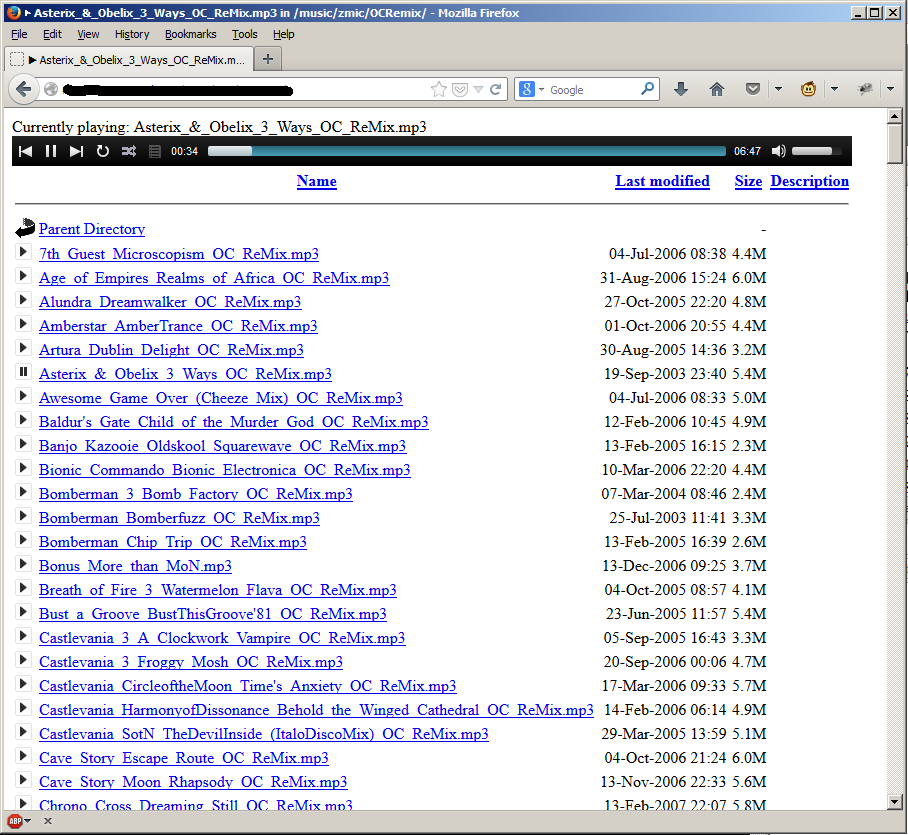
Task: Play 7th Guest Microscopism track icon
Action: (23, 252)
